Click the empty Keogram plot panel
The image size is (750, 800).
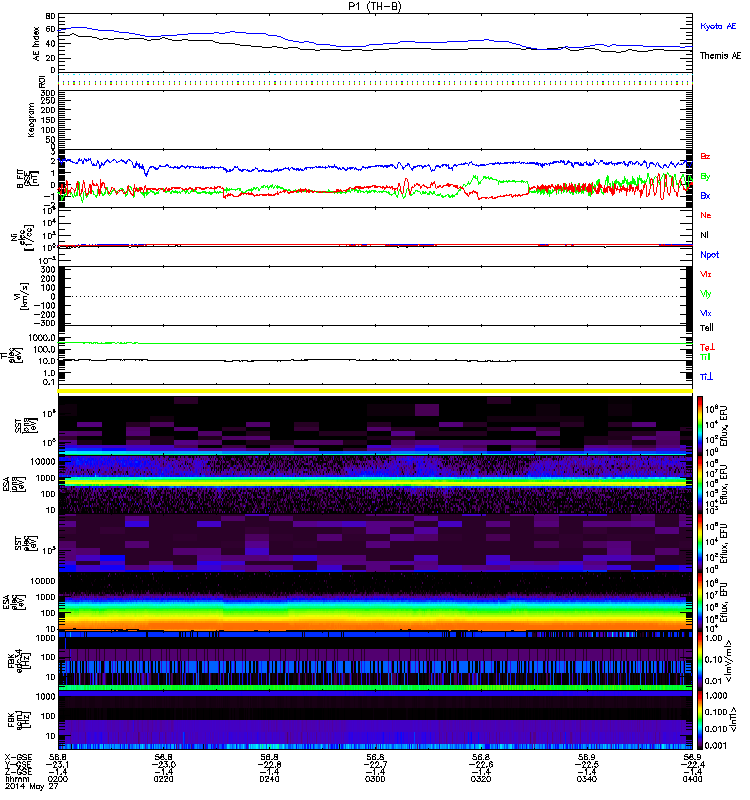pyautogui.click(x=375, y=120)
